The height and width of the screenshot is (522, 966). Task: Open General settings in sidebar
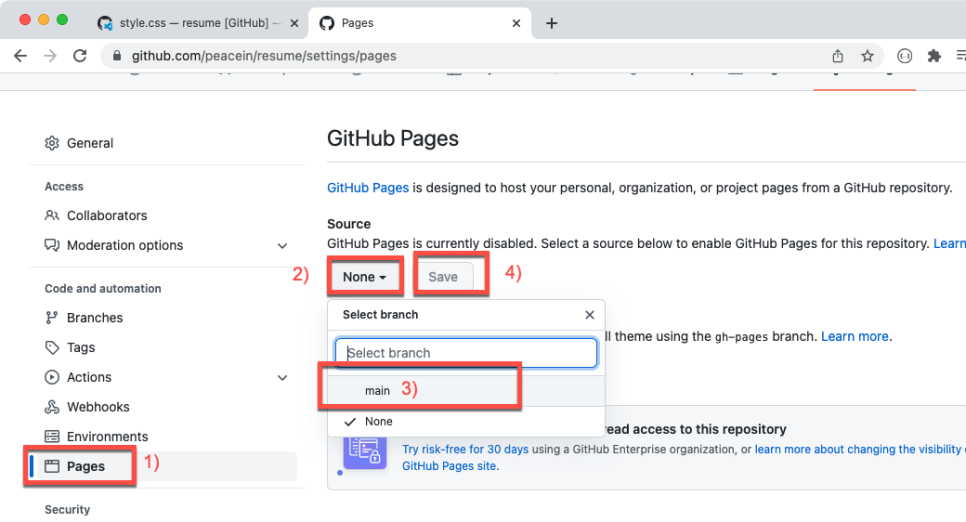(x=90, y=143)
